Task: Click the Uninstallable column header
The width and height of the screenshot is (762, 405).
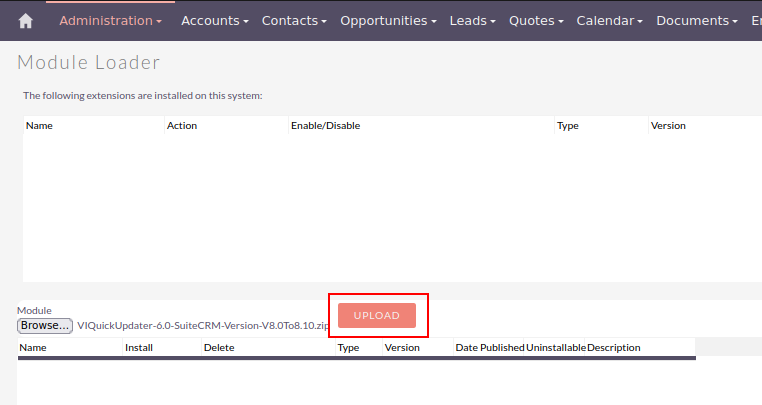Action: [556, 348]
